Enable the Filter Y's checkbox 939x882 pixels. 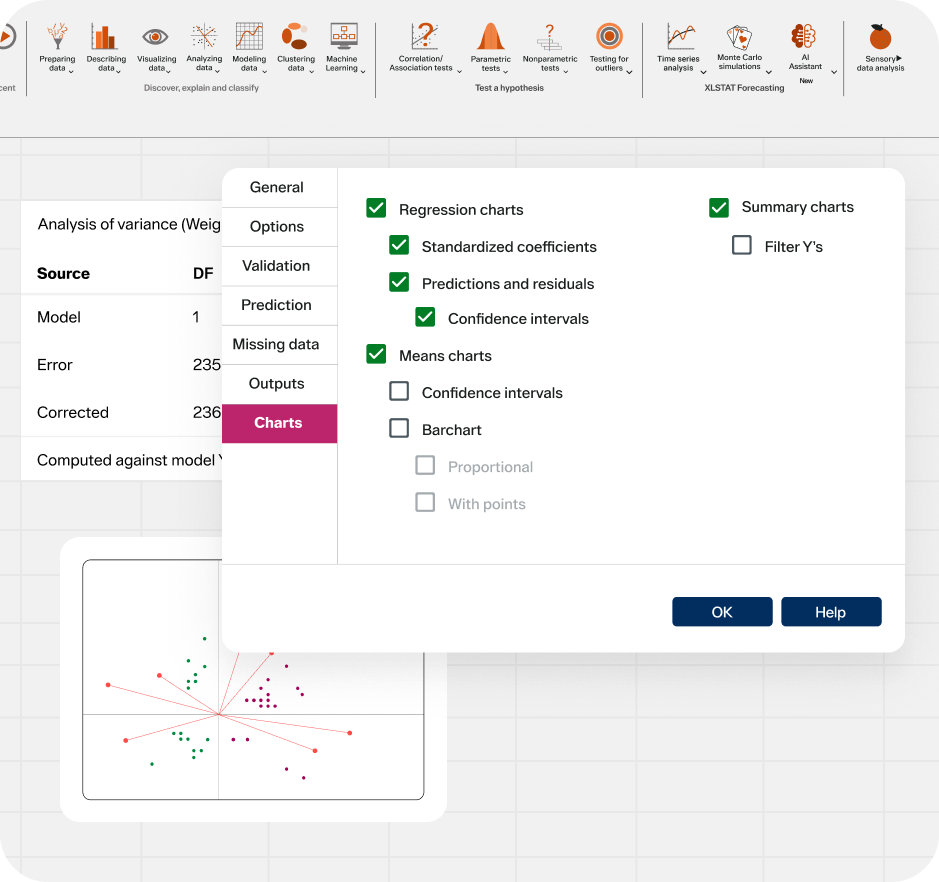742,245
